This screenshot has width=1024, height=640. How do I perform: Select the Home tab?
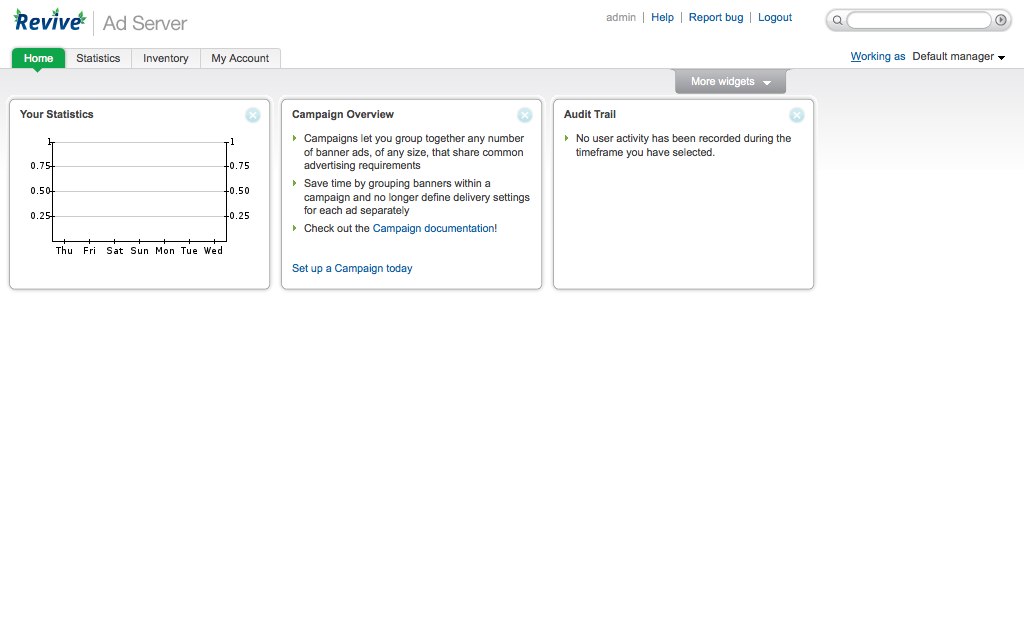37,58
